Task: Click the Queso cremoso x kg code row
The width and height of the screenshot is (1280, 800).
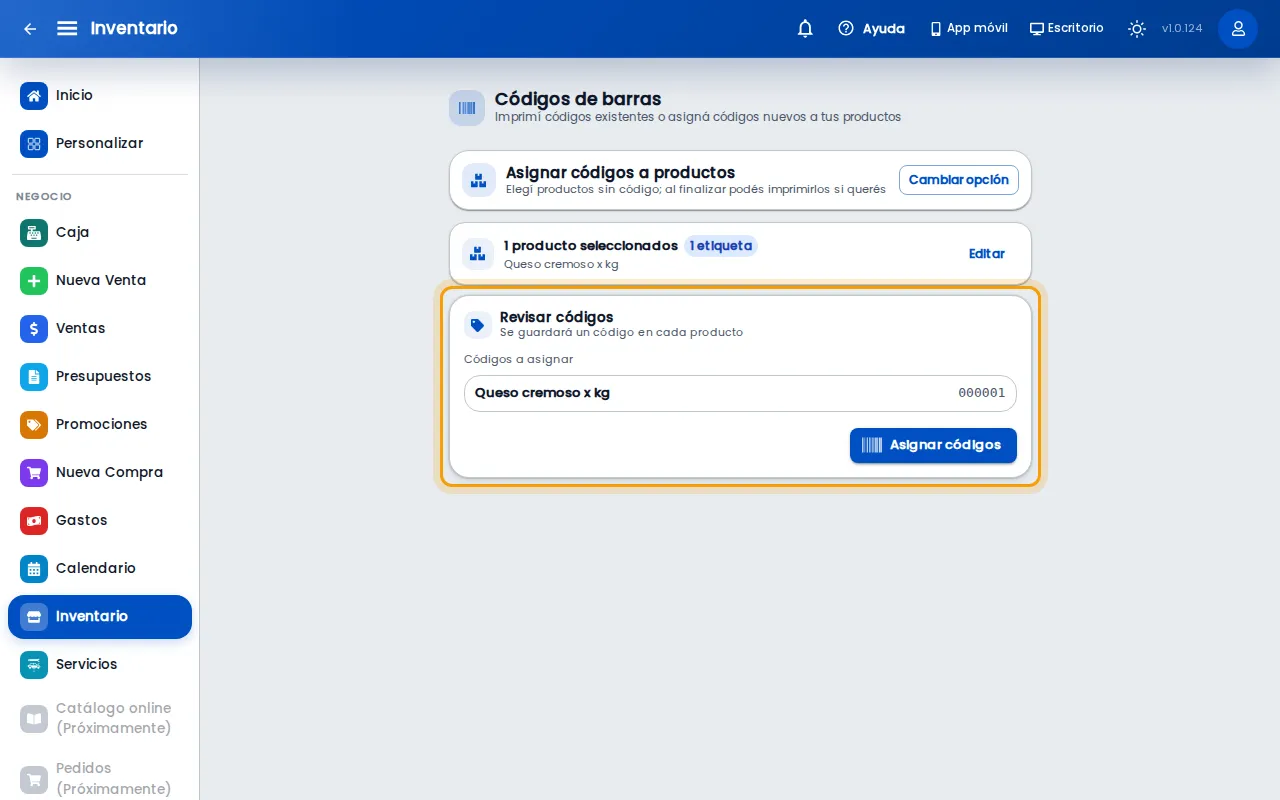Action: tap(740, 393)
